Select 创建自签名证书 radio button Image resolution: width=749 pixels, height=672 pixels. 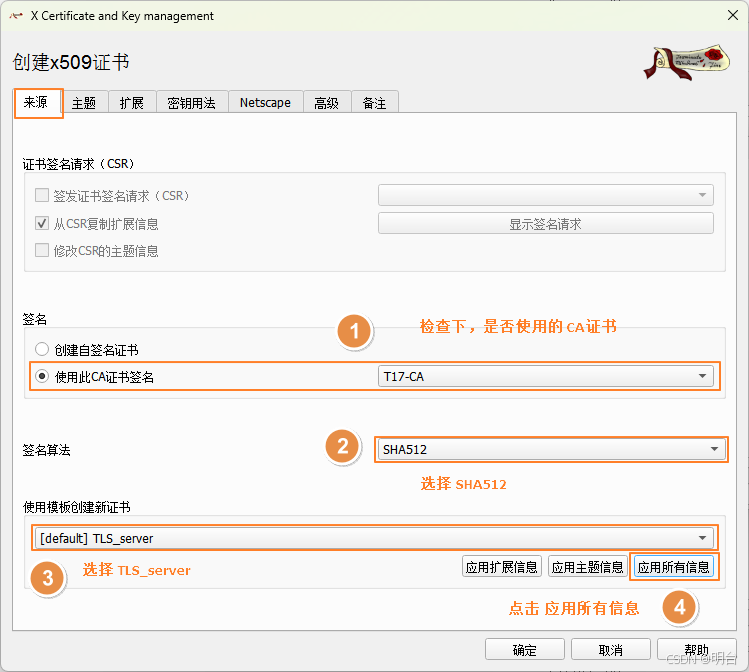(x=42, y=350)
